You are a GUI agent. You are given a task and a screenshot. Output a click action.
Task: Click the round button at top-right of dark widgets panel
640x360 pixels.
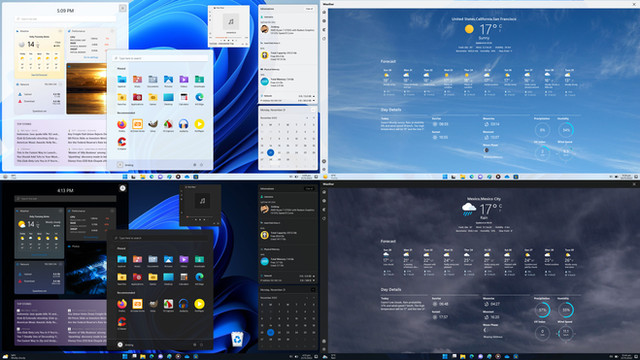(122, 188)
